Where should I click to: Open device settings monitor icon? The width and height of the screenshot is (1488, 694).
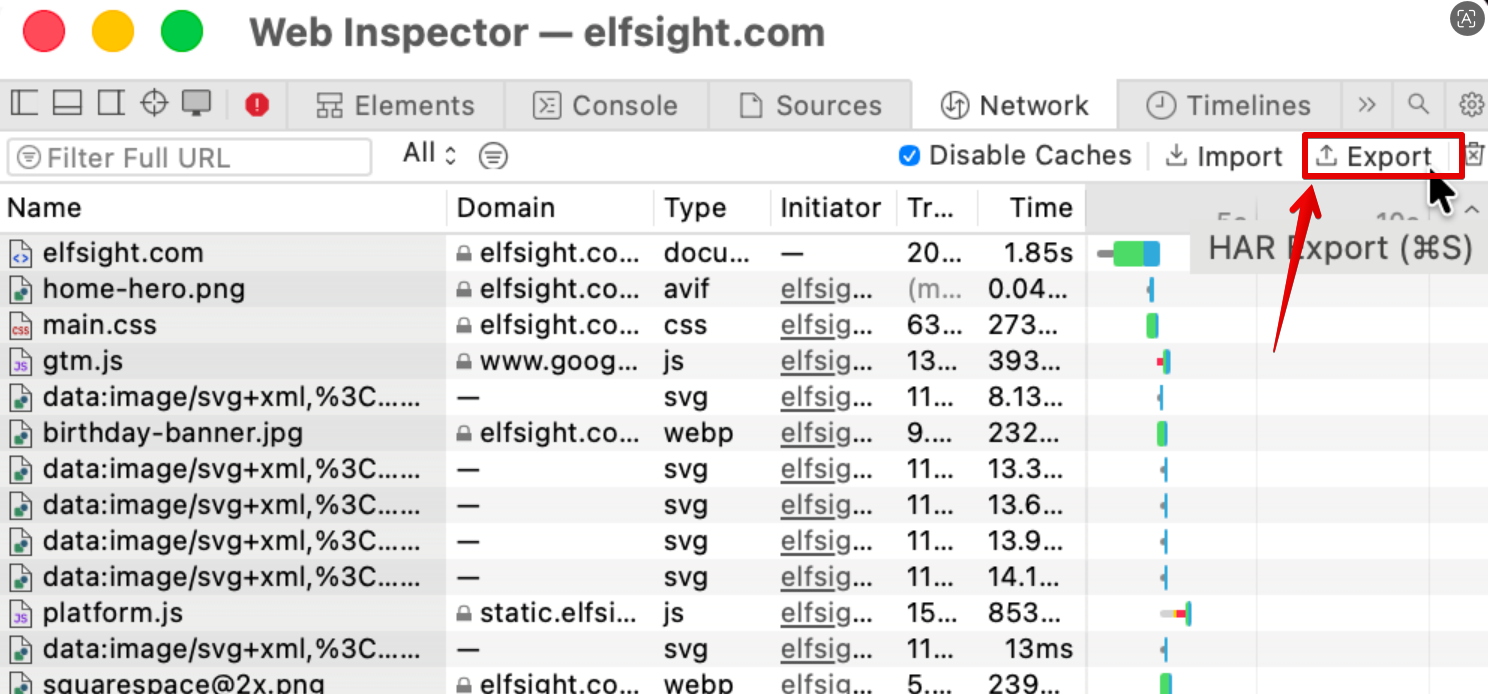pyautogui.click(x=196, y=103)
